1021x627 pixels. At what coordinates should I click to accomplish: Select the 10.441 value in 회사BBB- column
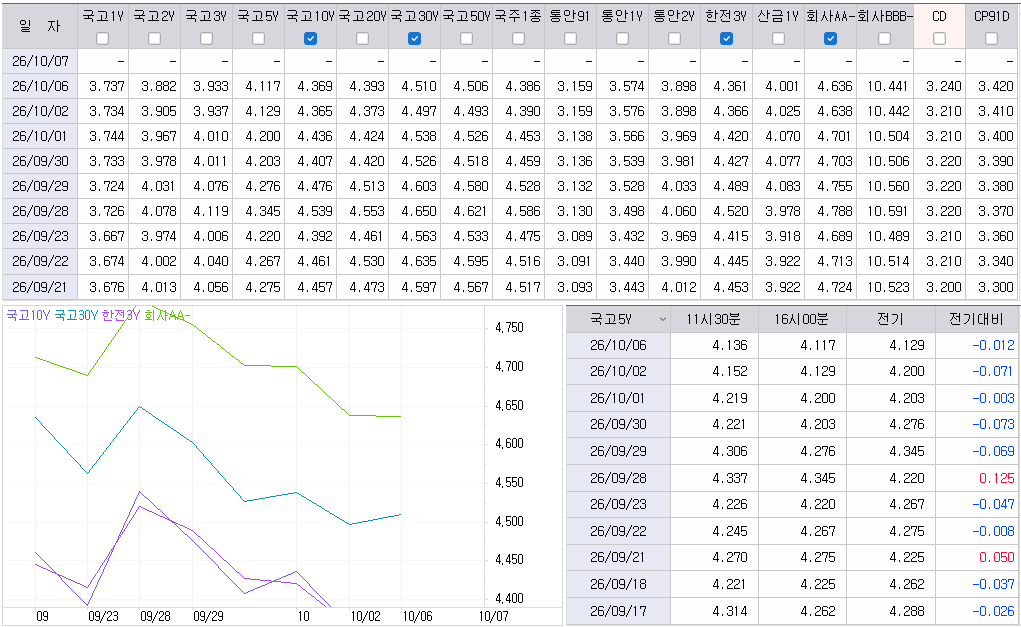click(887, 86)
